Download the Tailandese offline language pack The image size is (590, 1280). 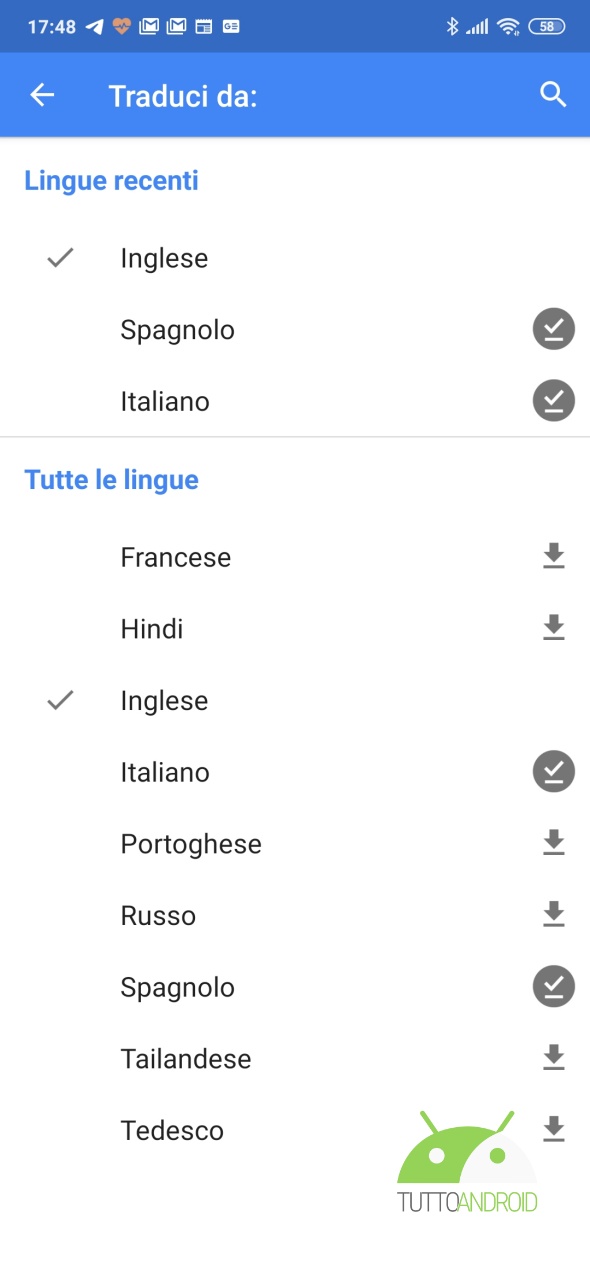tap(554, 1058)
